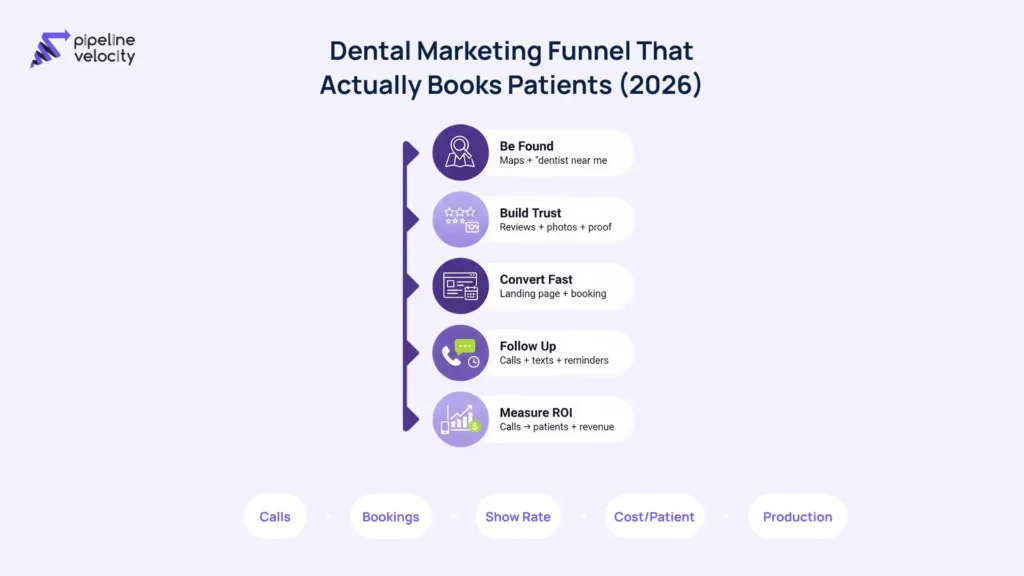The width and height of the screenshot is (1024, 576).
Task: Click the Measure ROI bar chart icon
Action: 458,418
